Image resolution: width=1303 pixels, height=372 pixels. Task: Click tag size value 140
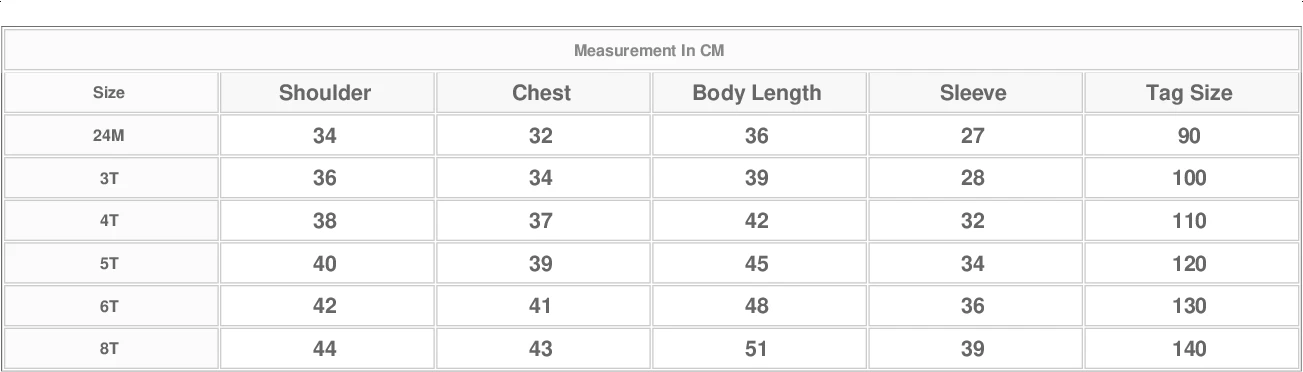1189,349
